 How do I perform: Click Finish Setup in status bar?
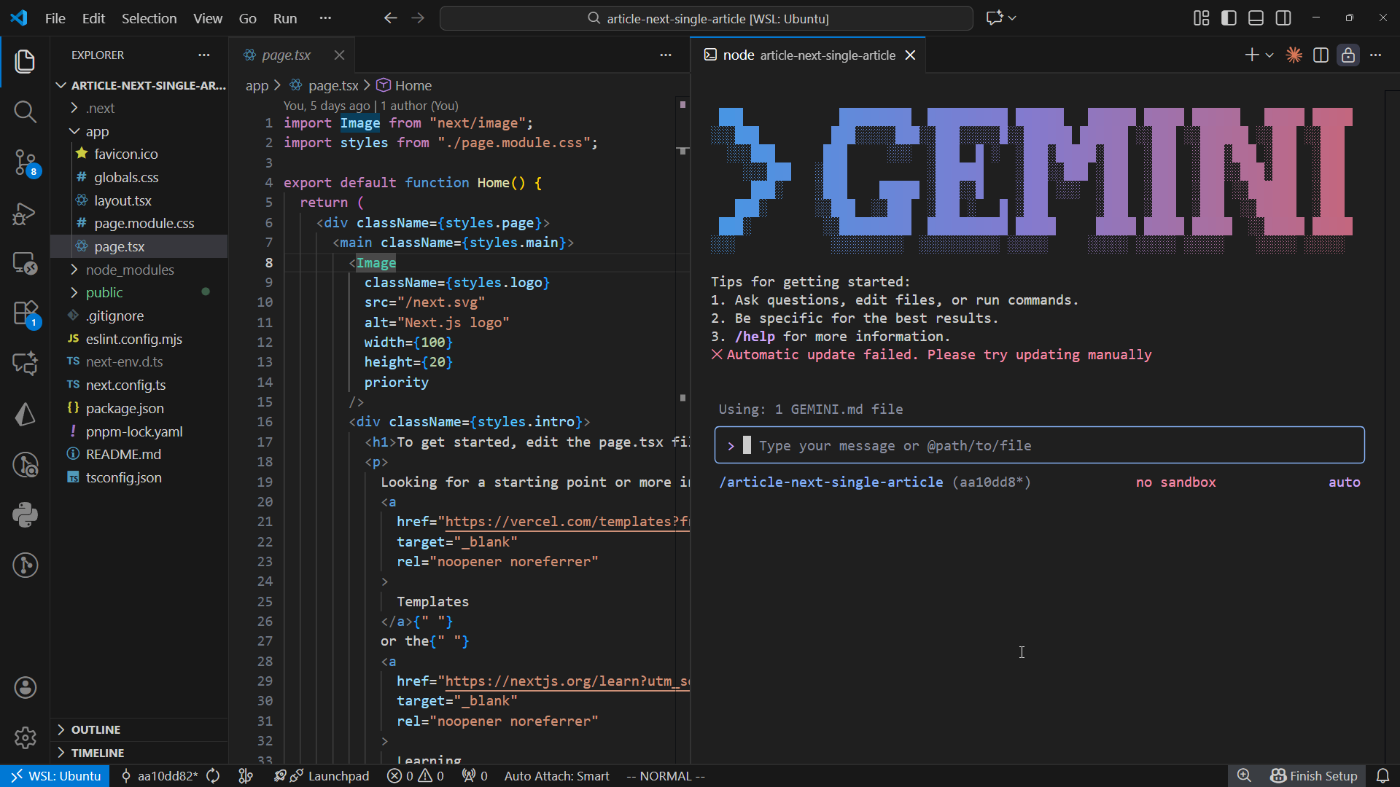point(1313,776)
